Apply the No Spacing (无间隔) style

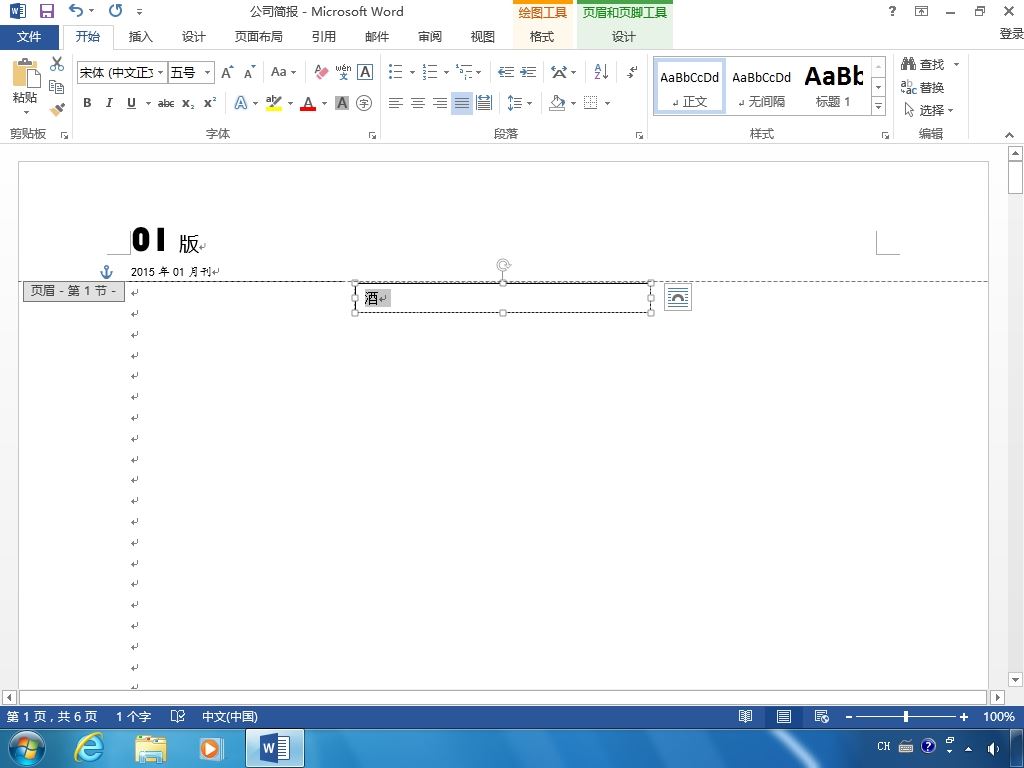click(x=761, y=87)
